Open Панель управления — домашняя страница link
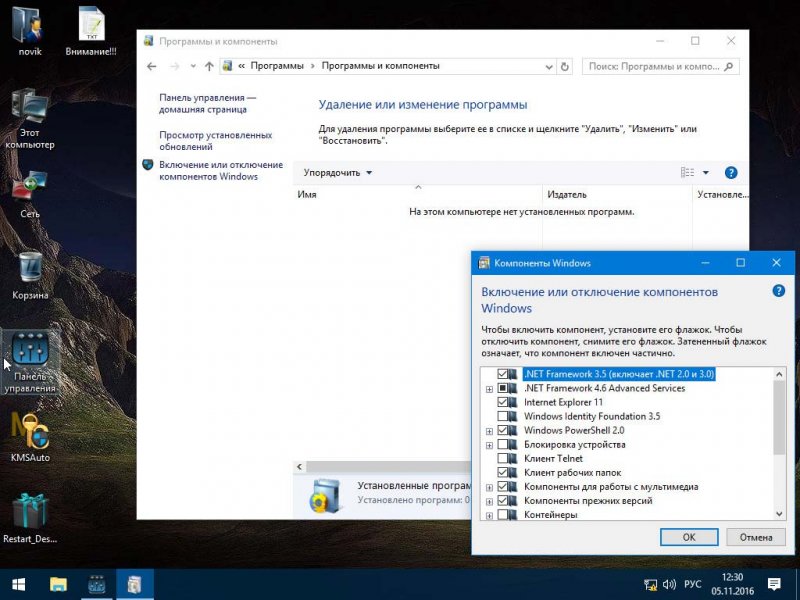This screenshot has height=600, width=800. point(207,103)
